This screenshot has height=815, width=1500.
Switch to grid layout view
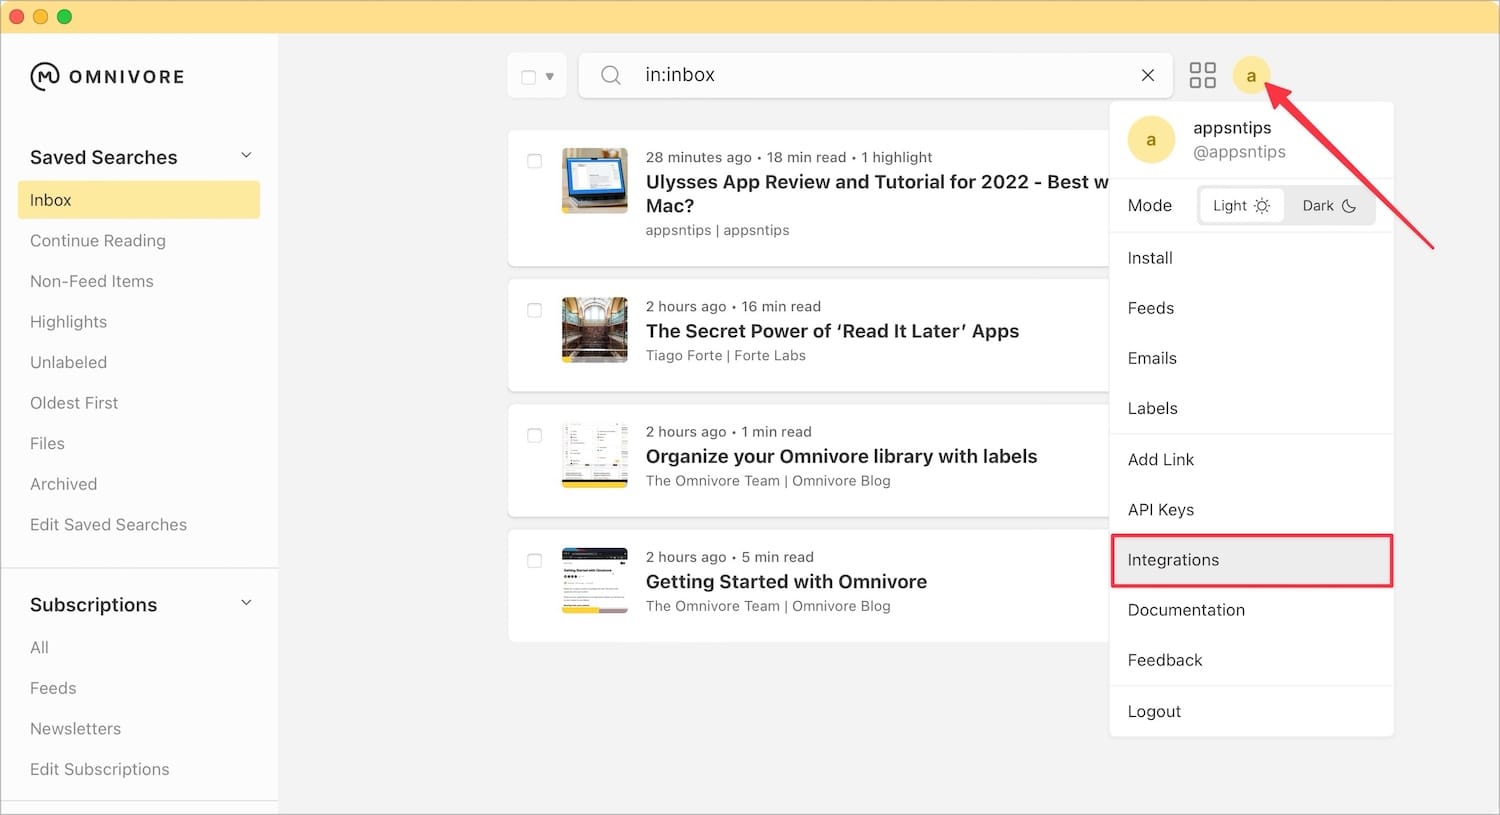point(1202,75)
